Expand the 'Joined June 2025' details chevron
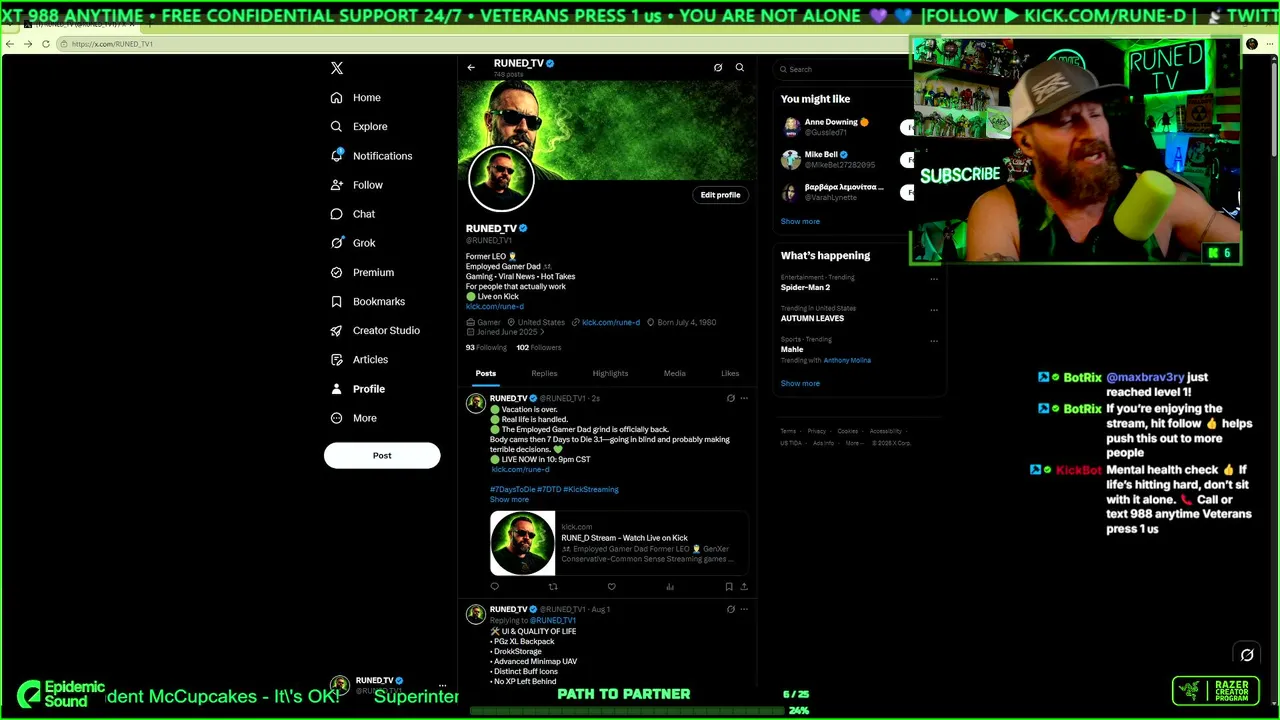1280x720 pixels. (543, 332)
